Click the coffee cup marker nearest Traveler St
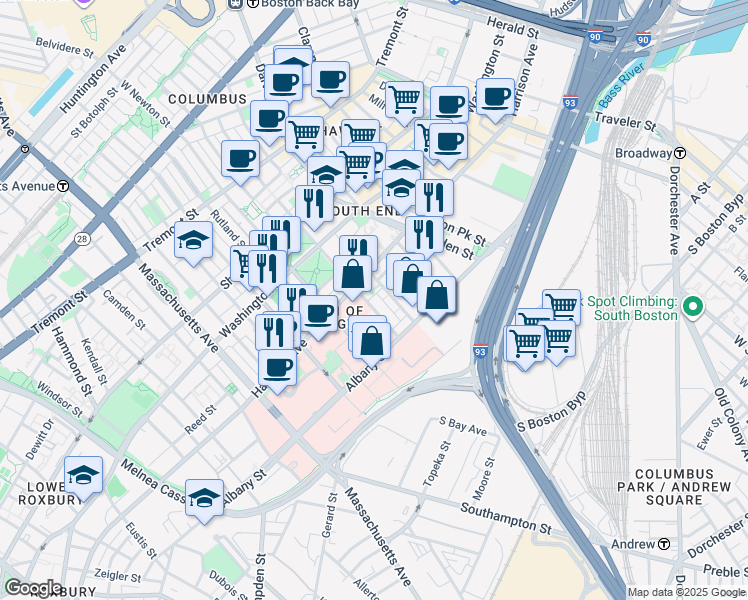 pos(495,97)
